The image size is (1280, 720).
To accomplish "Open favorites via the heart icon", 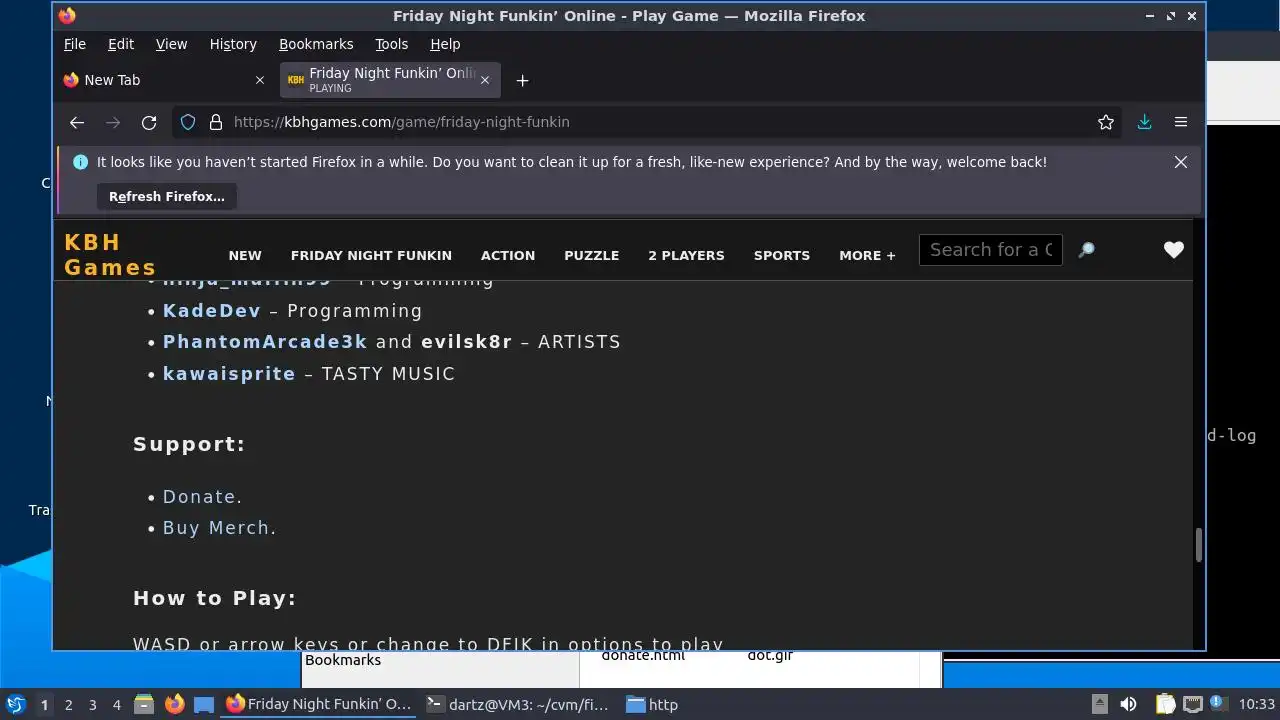I will 1174,250.
